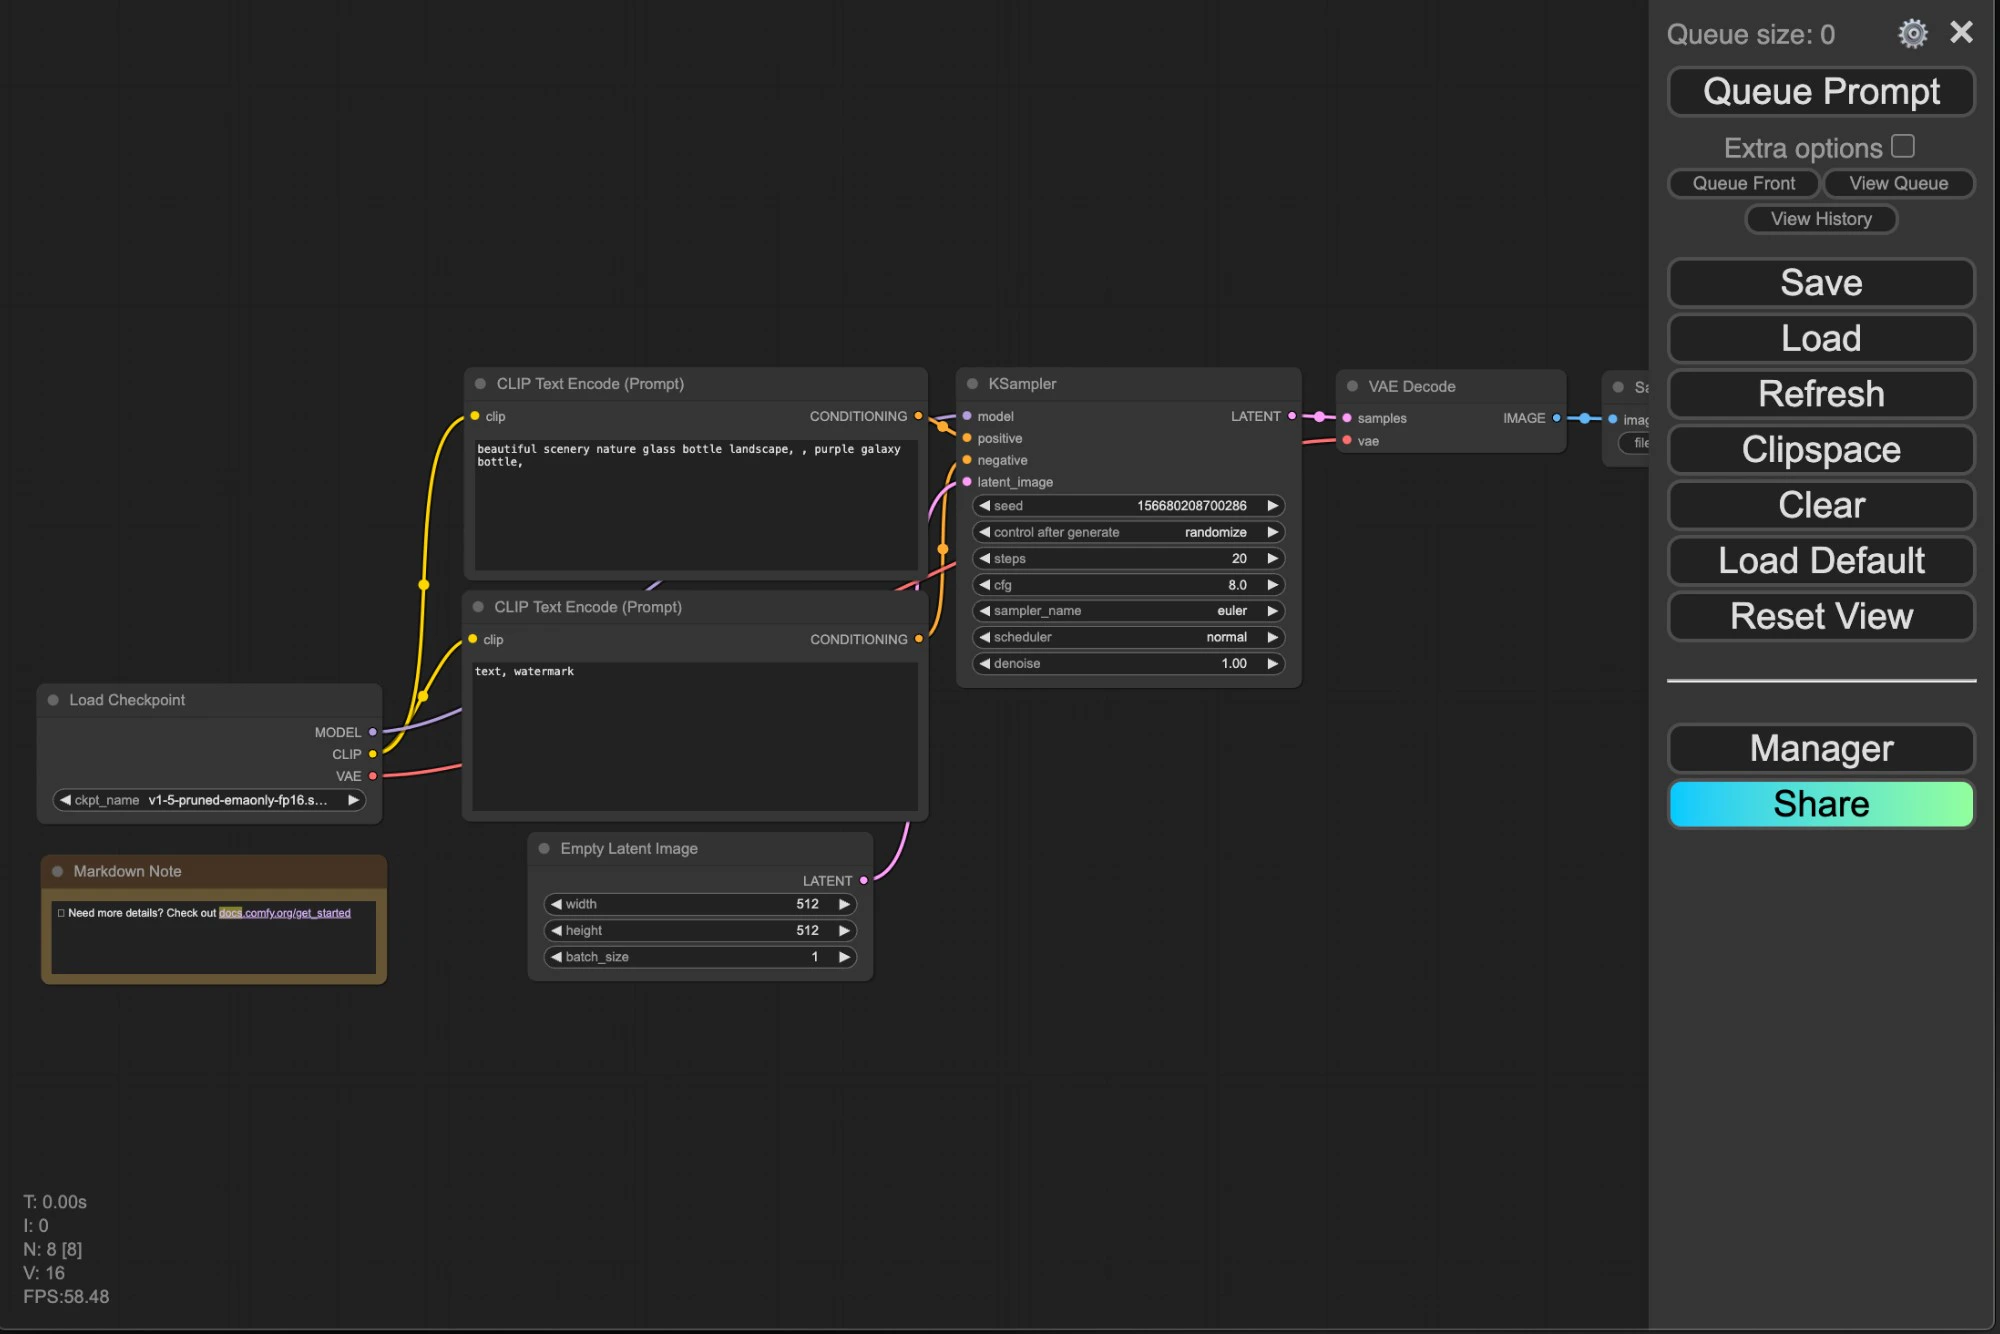This screenshot has width=2000, height=1334.
Task: Click the View History menu item
Action: click(1820, 218)
